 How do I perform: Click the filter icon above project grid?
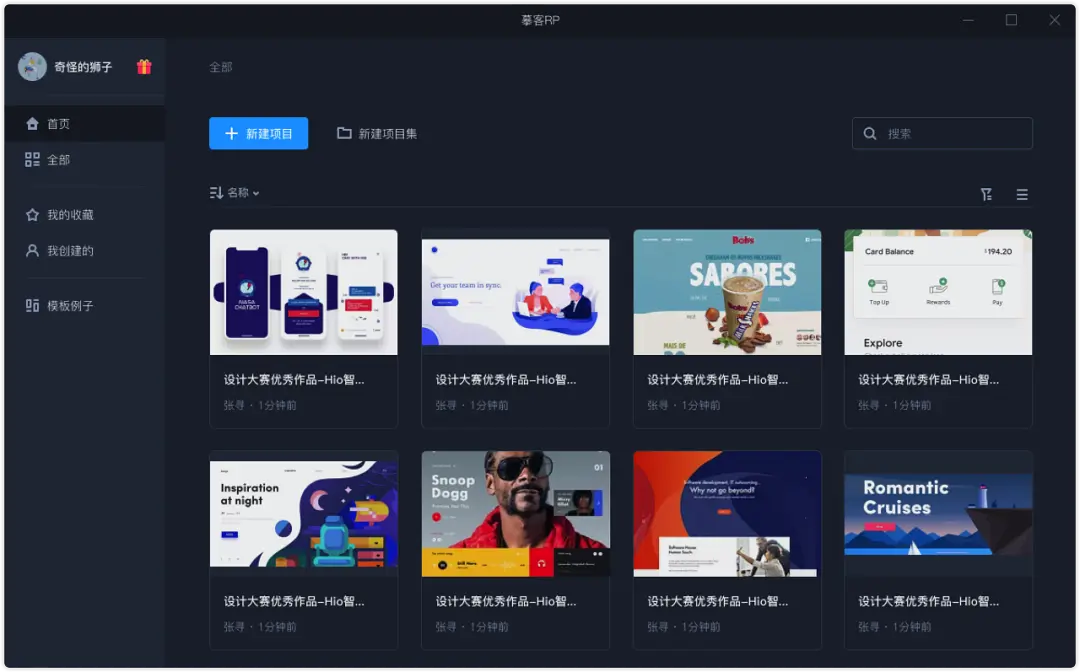click(986, 194)
